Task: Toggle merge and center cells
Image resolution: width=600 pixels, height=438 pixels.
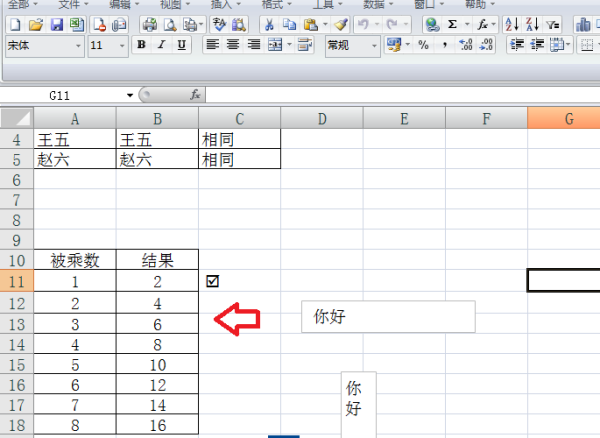Action: [x=275, y=46]
